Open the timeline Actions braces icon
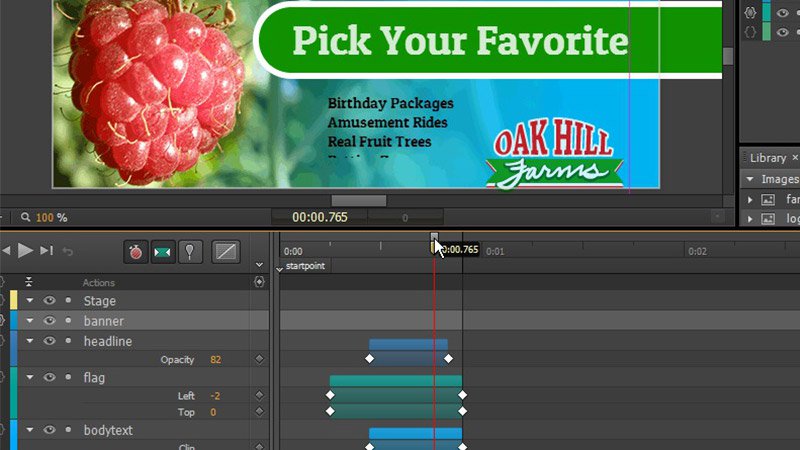The width and height of the screenshot is (800, 450). tap(259, 282)
